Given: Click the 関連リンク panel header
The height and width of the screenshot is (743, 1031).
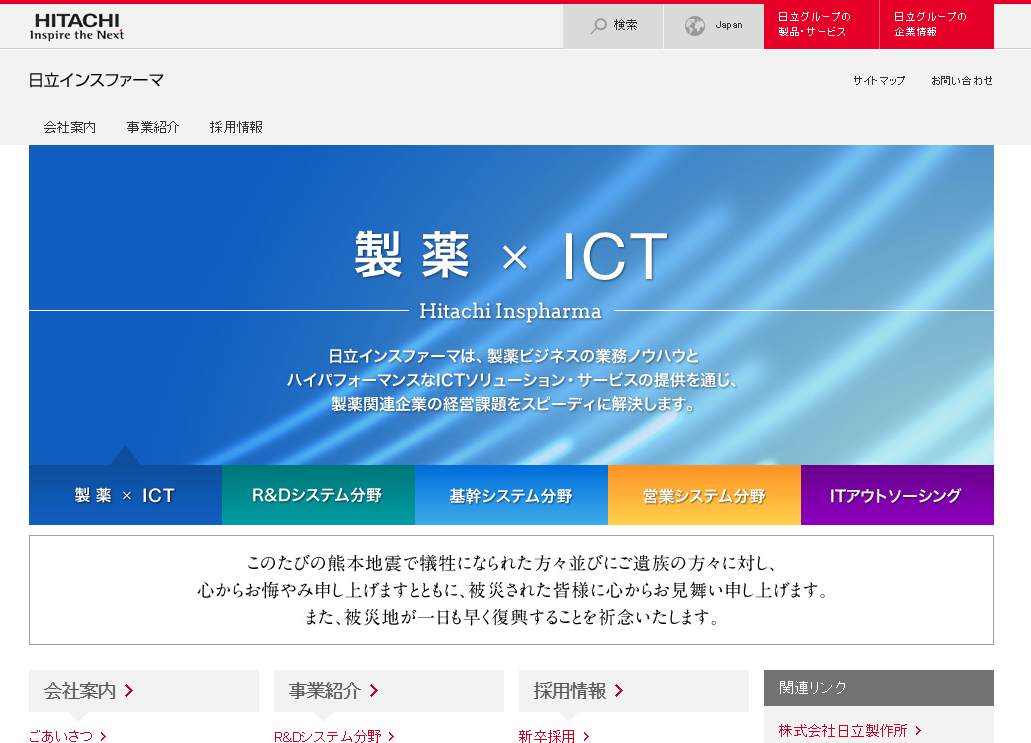Looking at the screenshot, I should (x=878, y=688).
